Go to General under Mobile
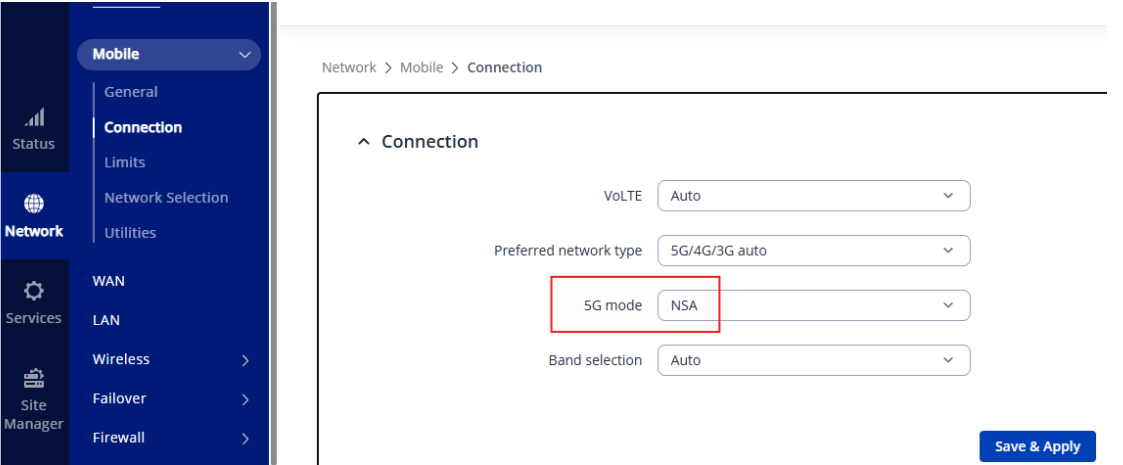Viewport: 1123px width, 465px height. (x=131, y=92)
